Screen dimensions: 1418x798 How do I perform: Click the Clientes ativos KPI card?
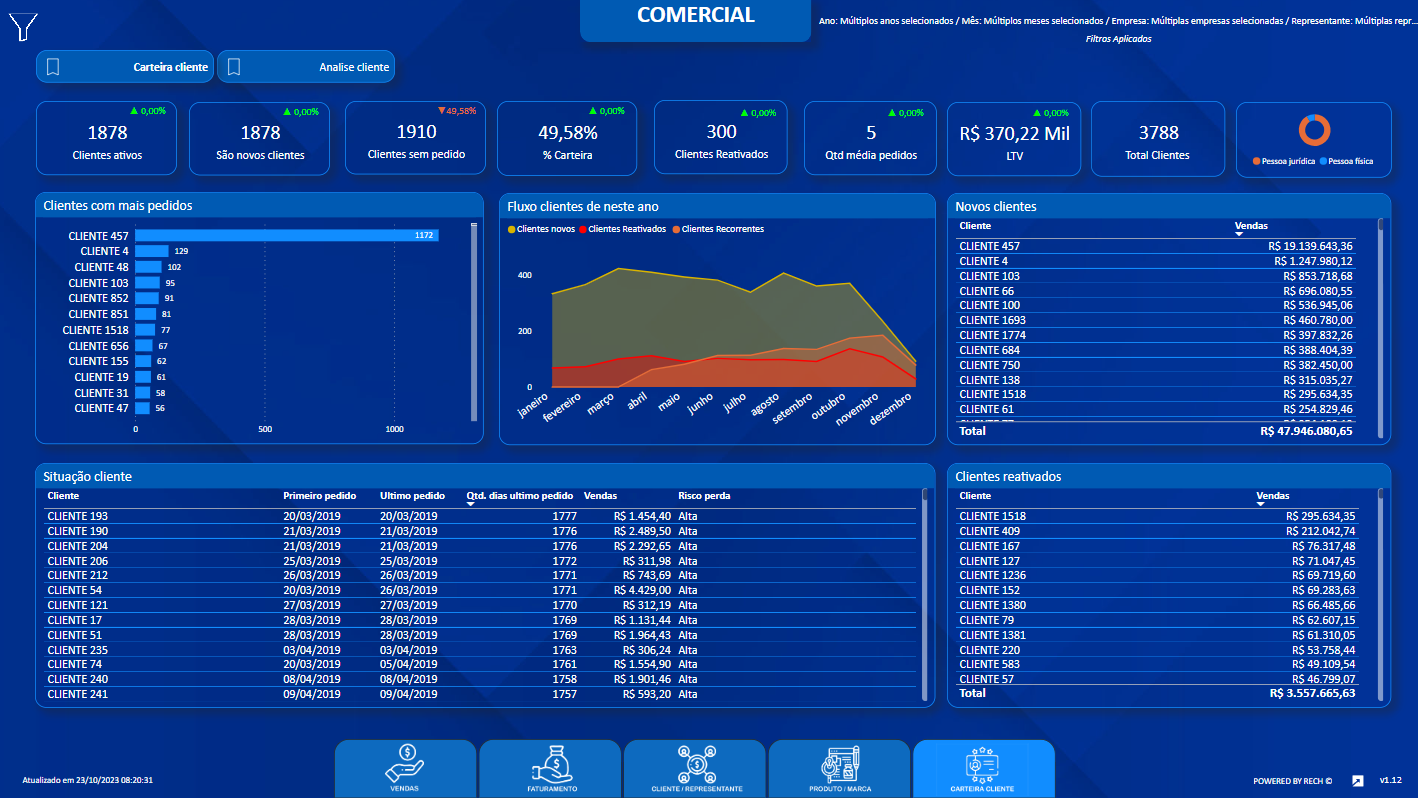pyautogui.click(x=107, y=138)
